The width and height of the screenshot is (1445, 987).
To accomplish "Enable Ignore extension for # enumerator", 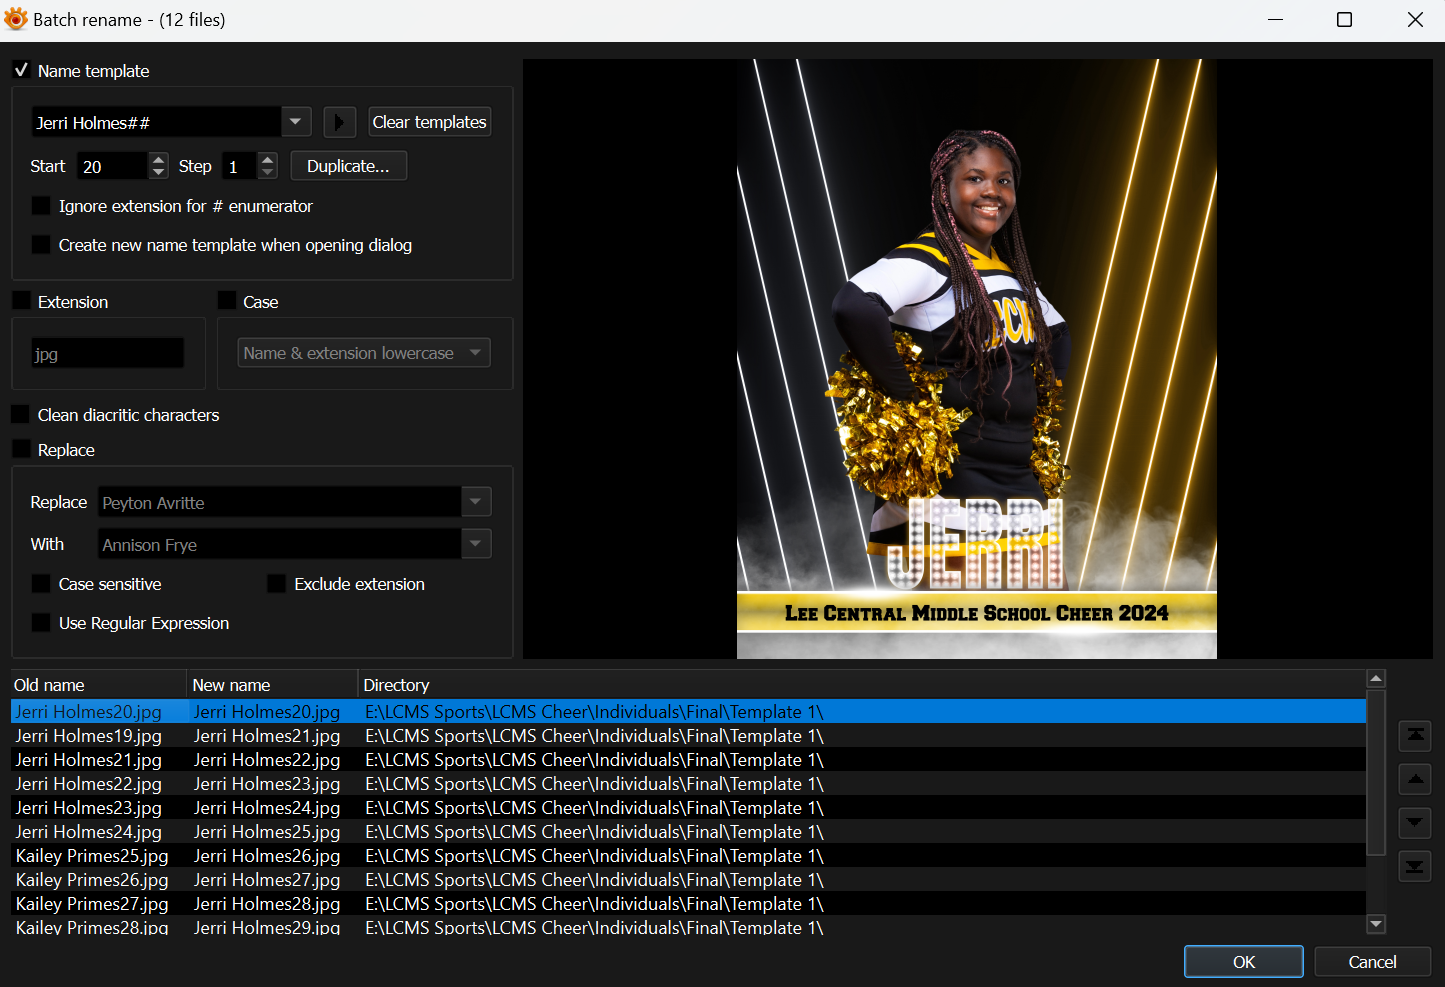I will (x=41, y=206).
